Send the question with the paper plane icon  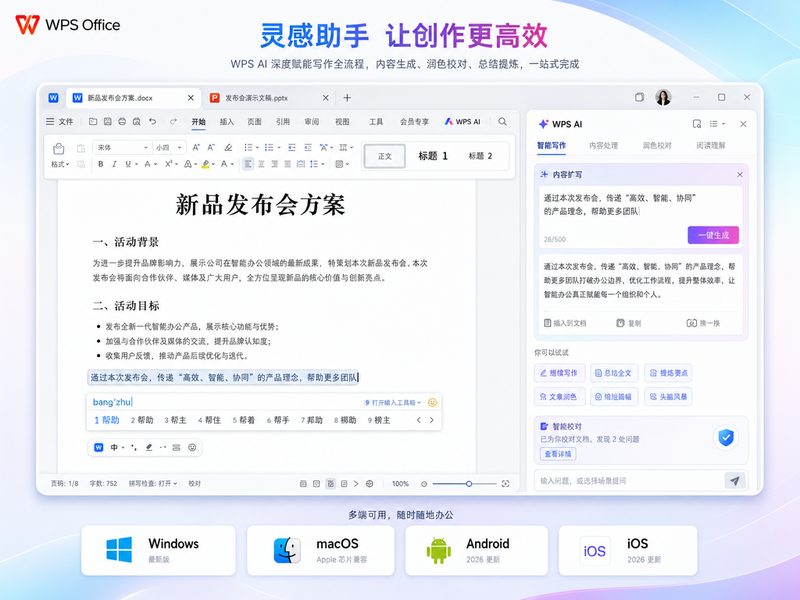pos(735,481)
